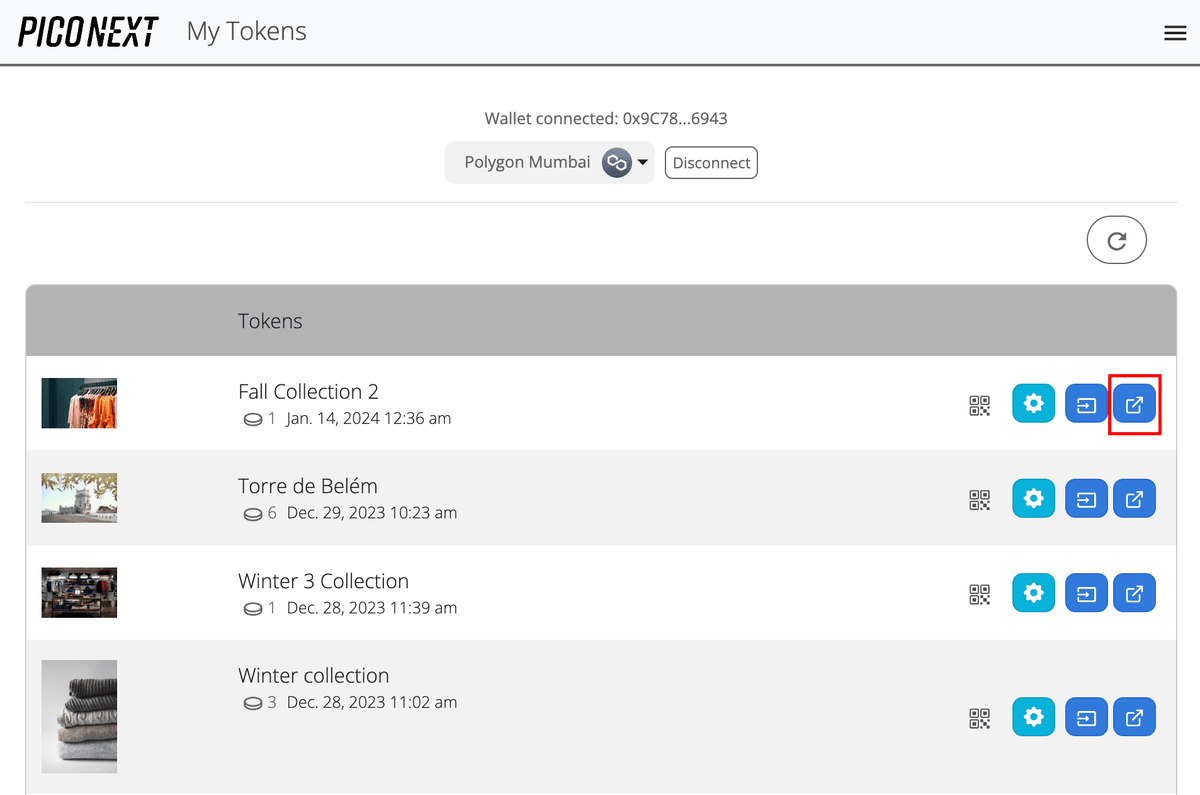Click the Polygon network icon in the selector
Screen dimensions: 1200x795
(616, 162)
